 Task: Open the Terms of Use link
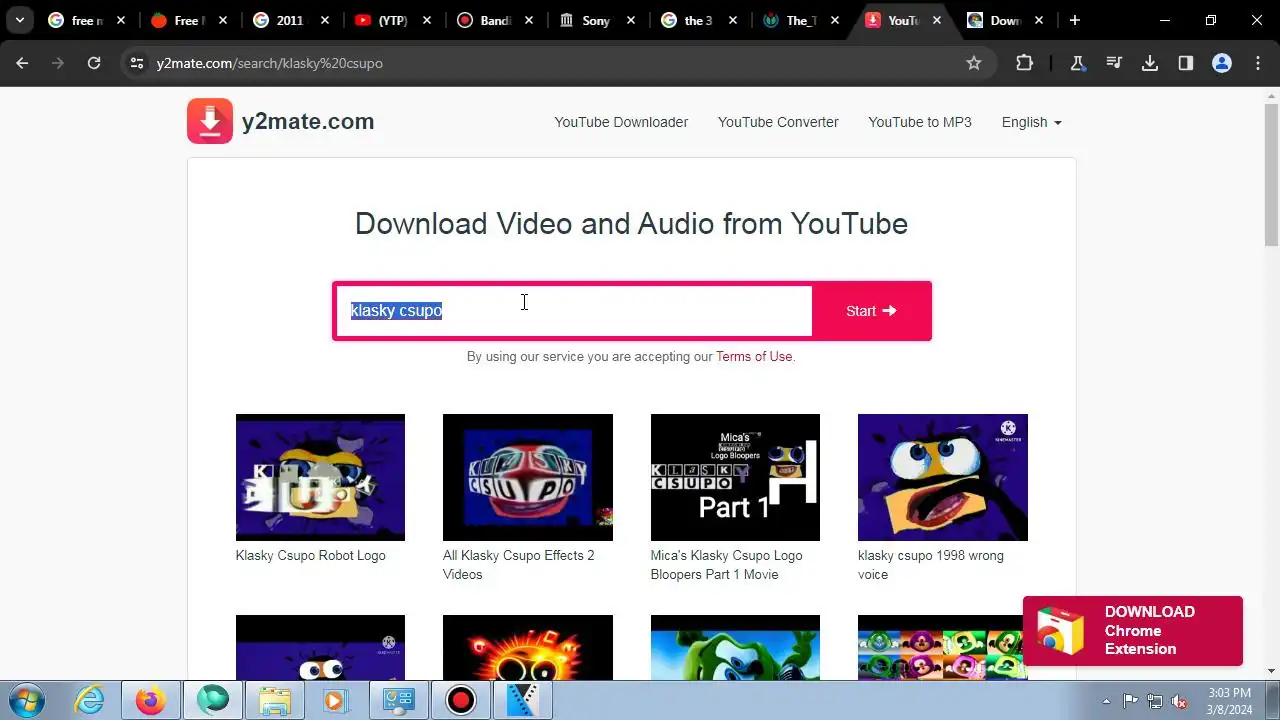pos(754,356)
